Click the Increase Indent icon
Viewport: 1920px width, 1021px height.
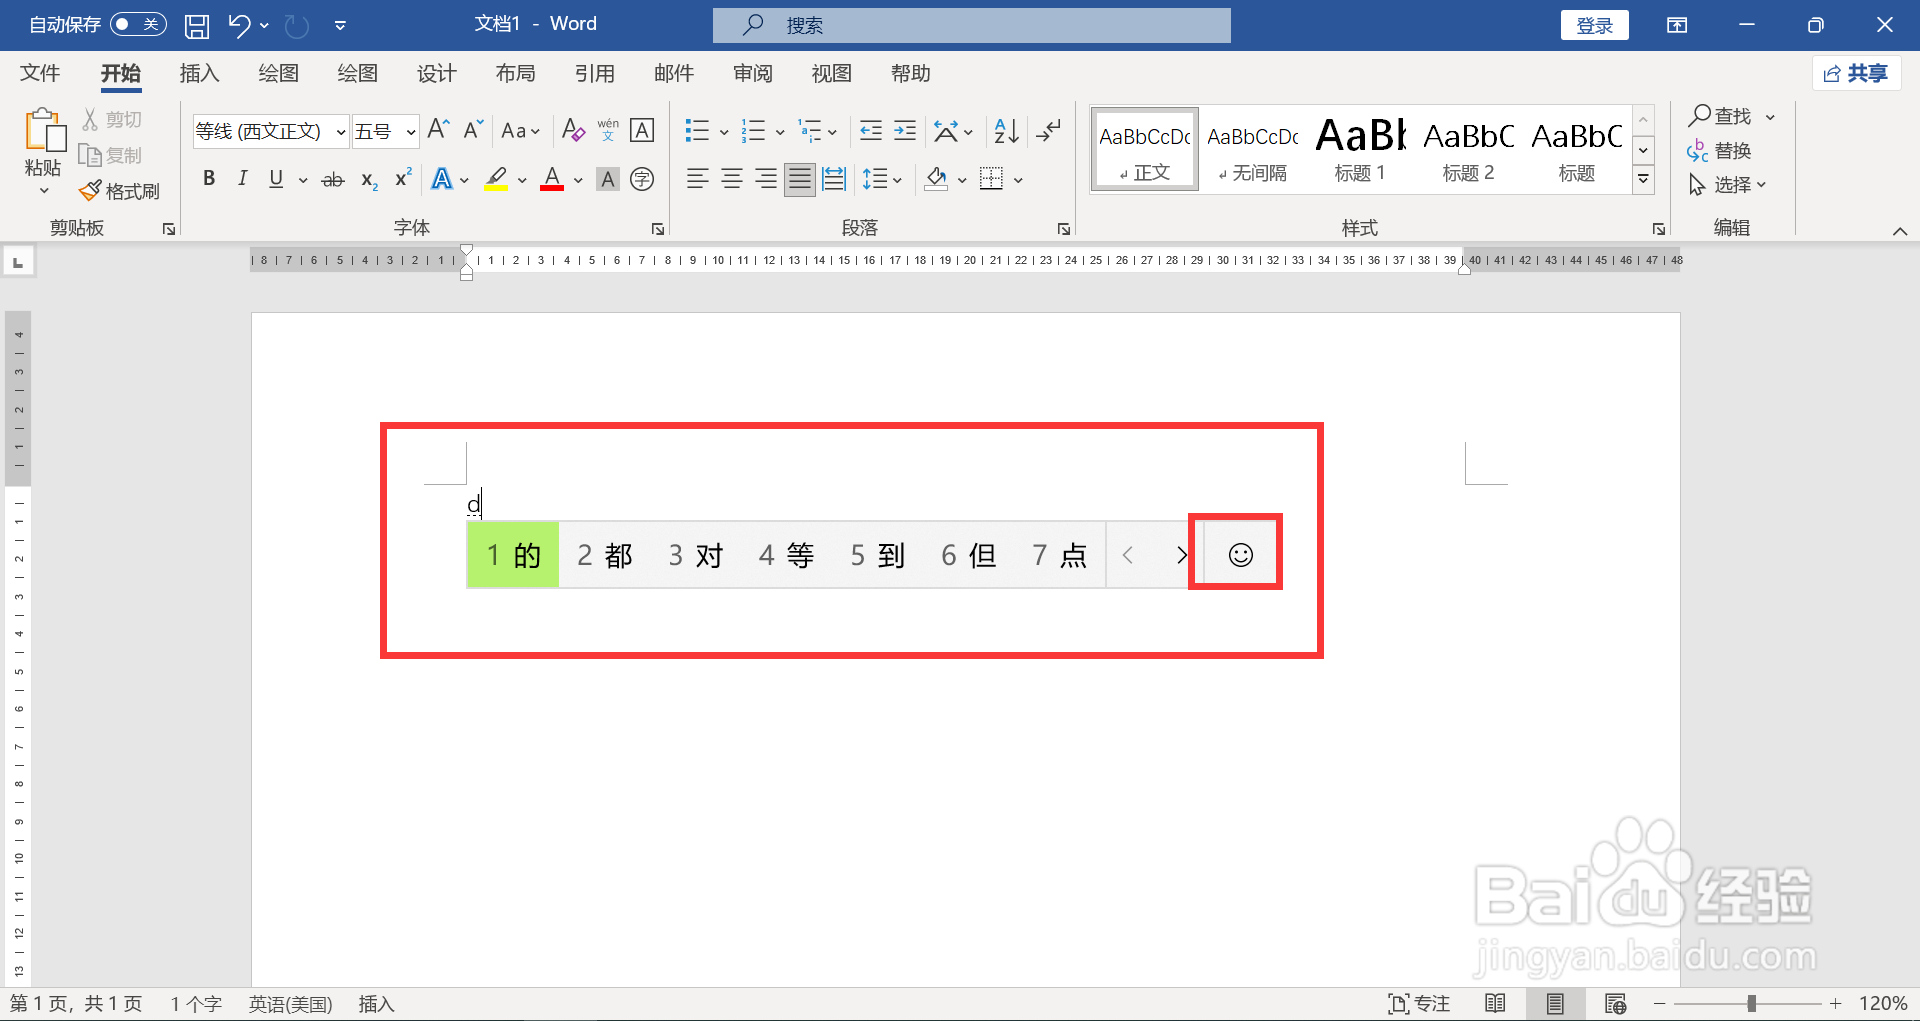tap(905, 130)
